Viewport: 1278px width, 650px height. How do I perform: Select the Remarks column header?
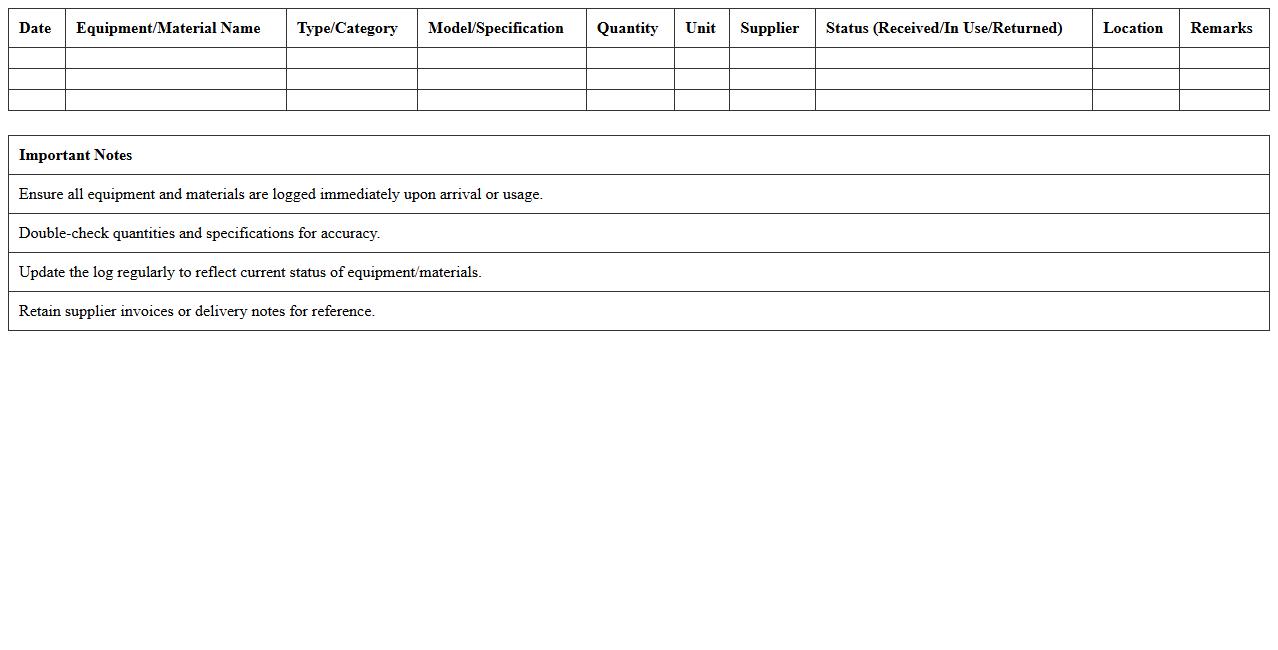(1221, 28)
